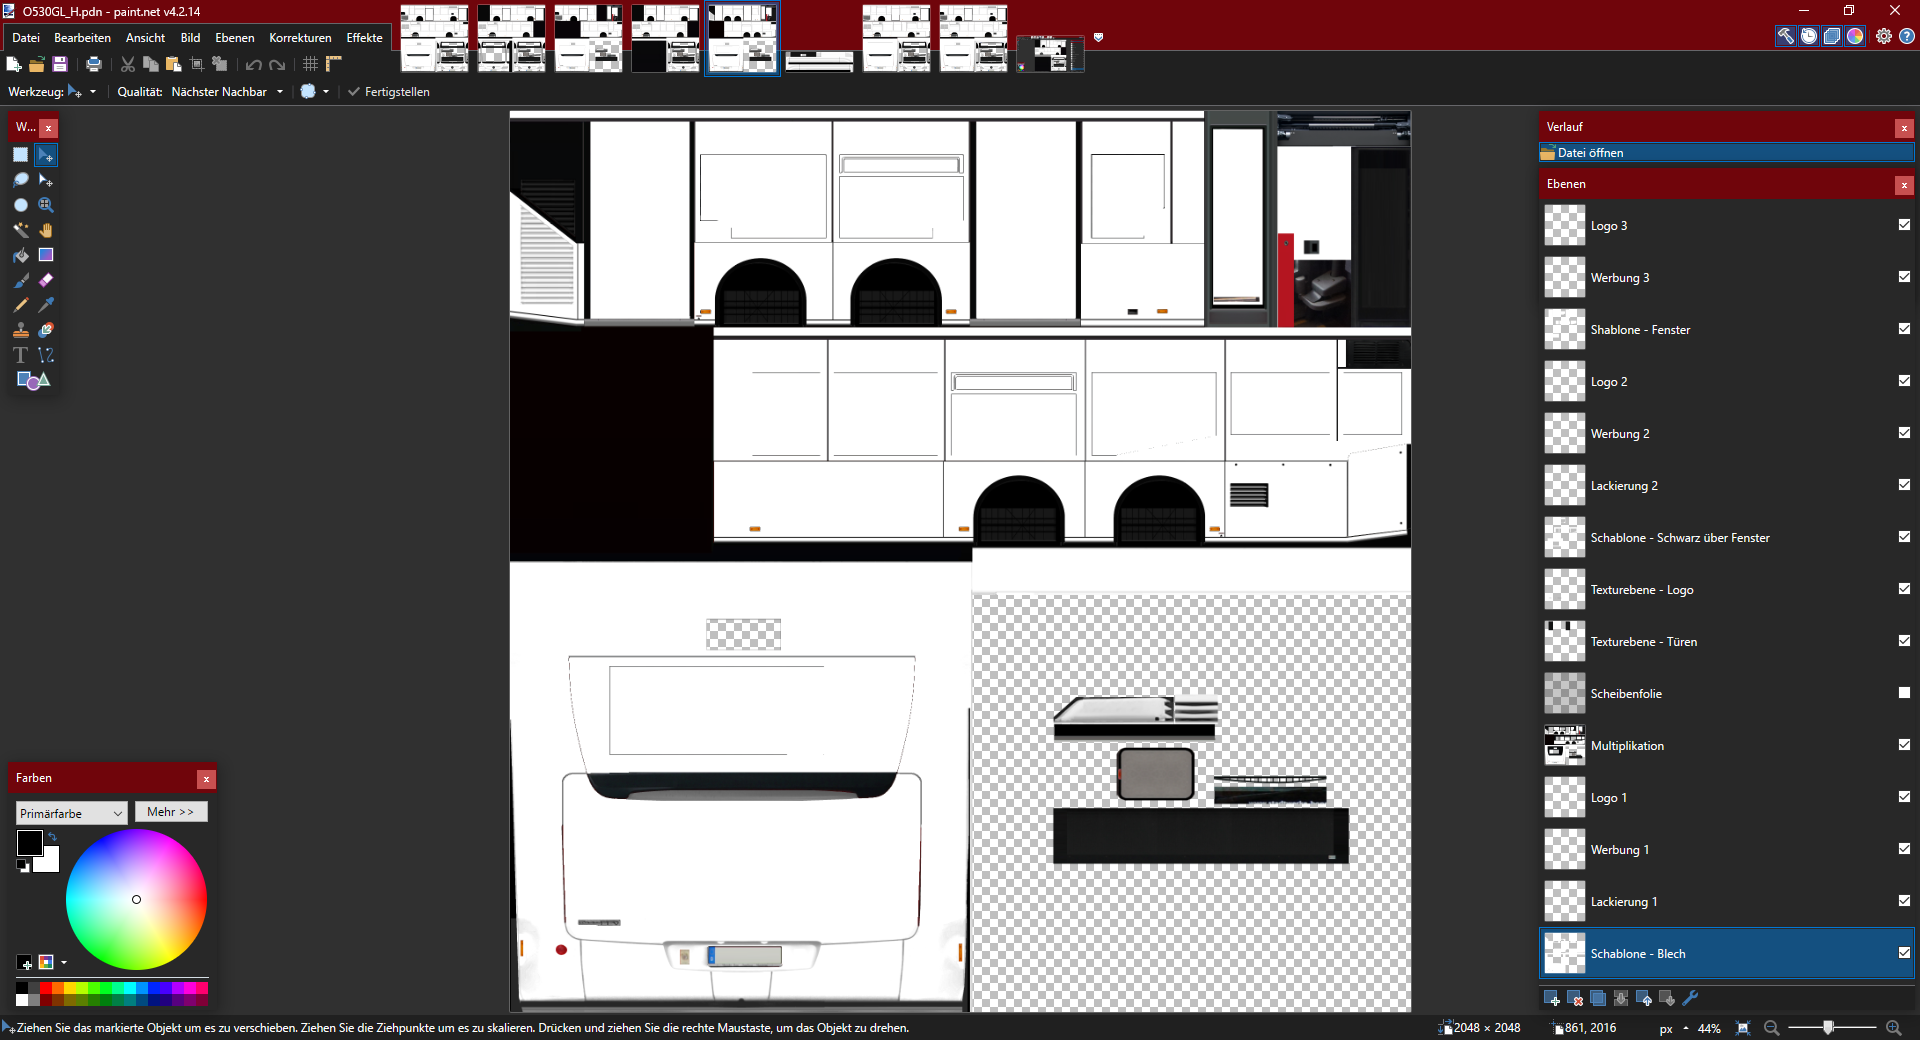Select the Lasso selection tool

click(20, 180)
